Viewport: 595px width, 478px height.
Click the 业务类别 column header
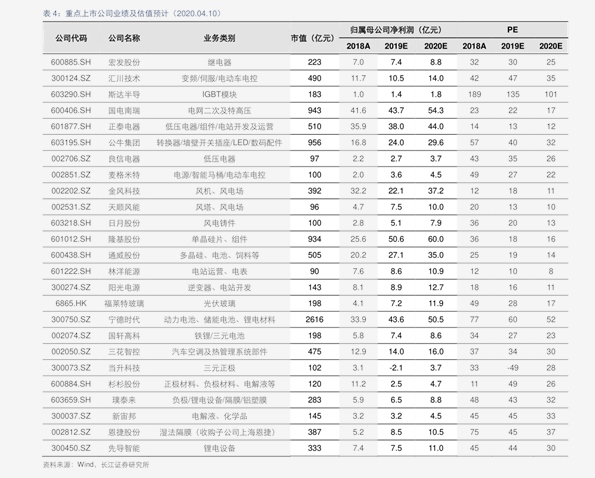[x=219, y=38]
